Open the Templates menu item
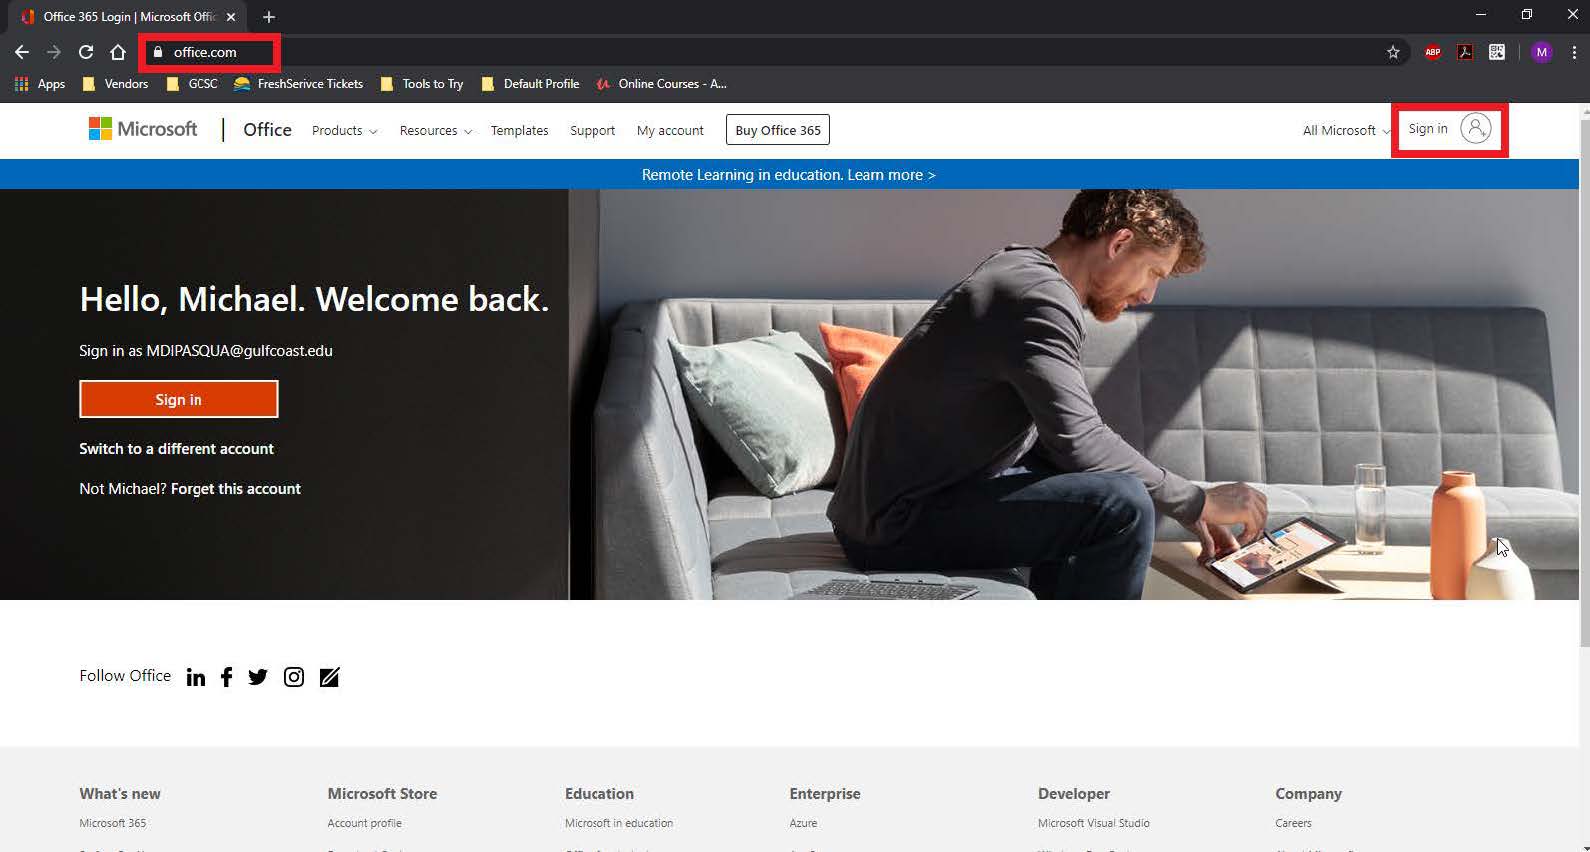 [x=519, y=131]
